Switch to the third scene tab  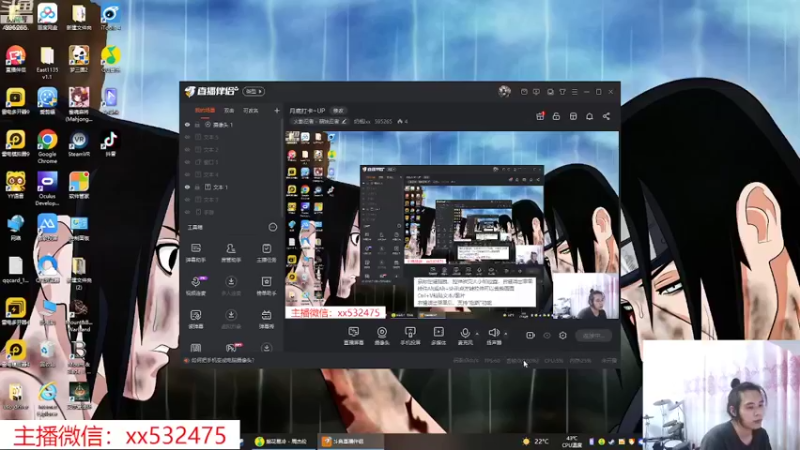click(251, 110)
